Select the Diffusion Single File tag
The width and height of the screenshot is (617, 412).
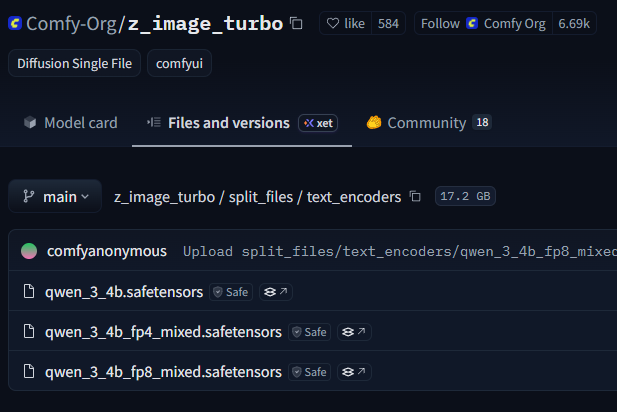[x=74, y=63]
